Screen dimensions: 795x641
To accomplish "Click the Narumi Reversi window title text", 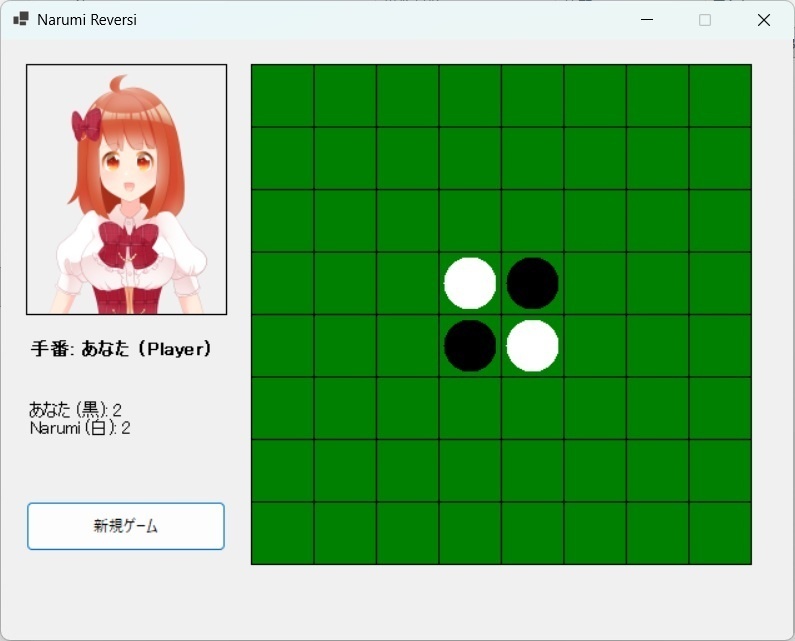I will [87, 20].
